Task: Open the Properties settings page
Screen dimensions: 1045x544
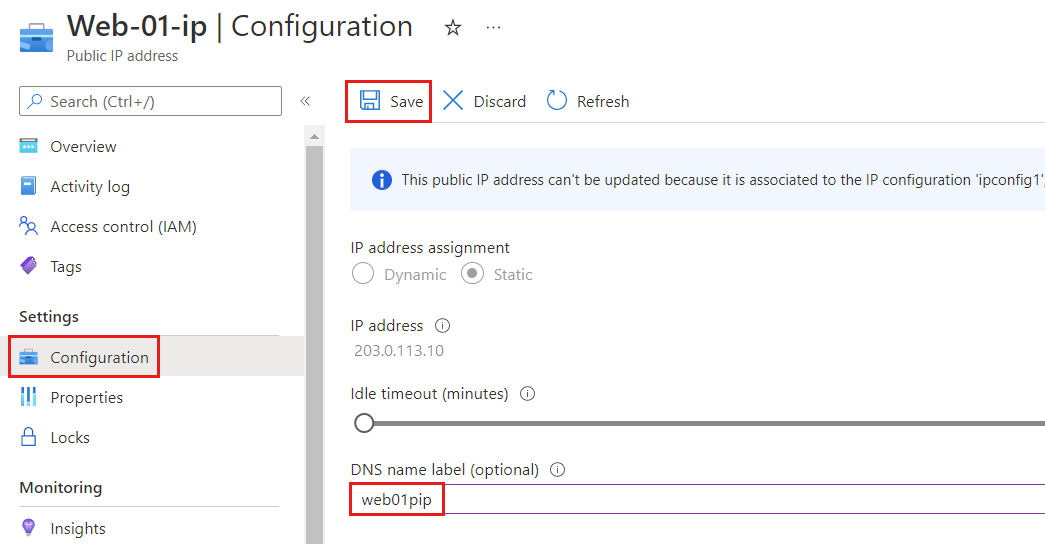Action: [86, 398]
